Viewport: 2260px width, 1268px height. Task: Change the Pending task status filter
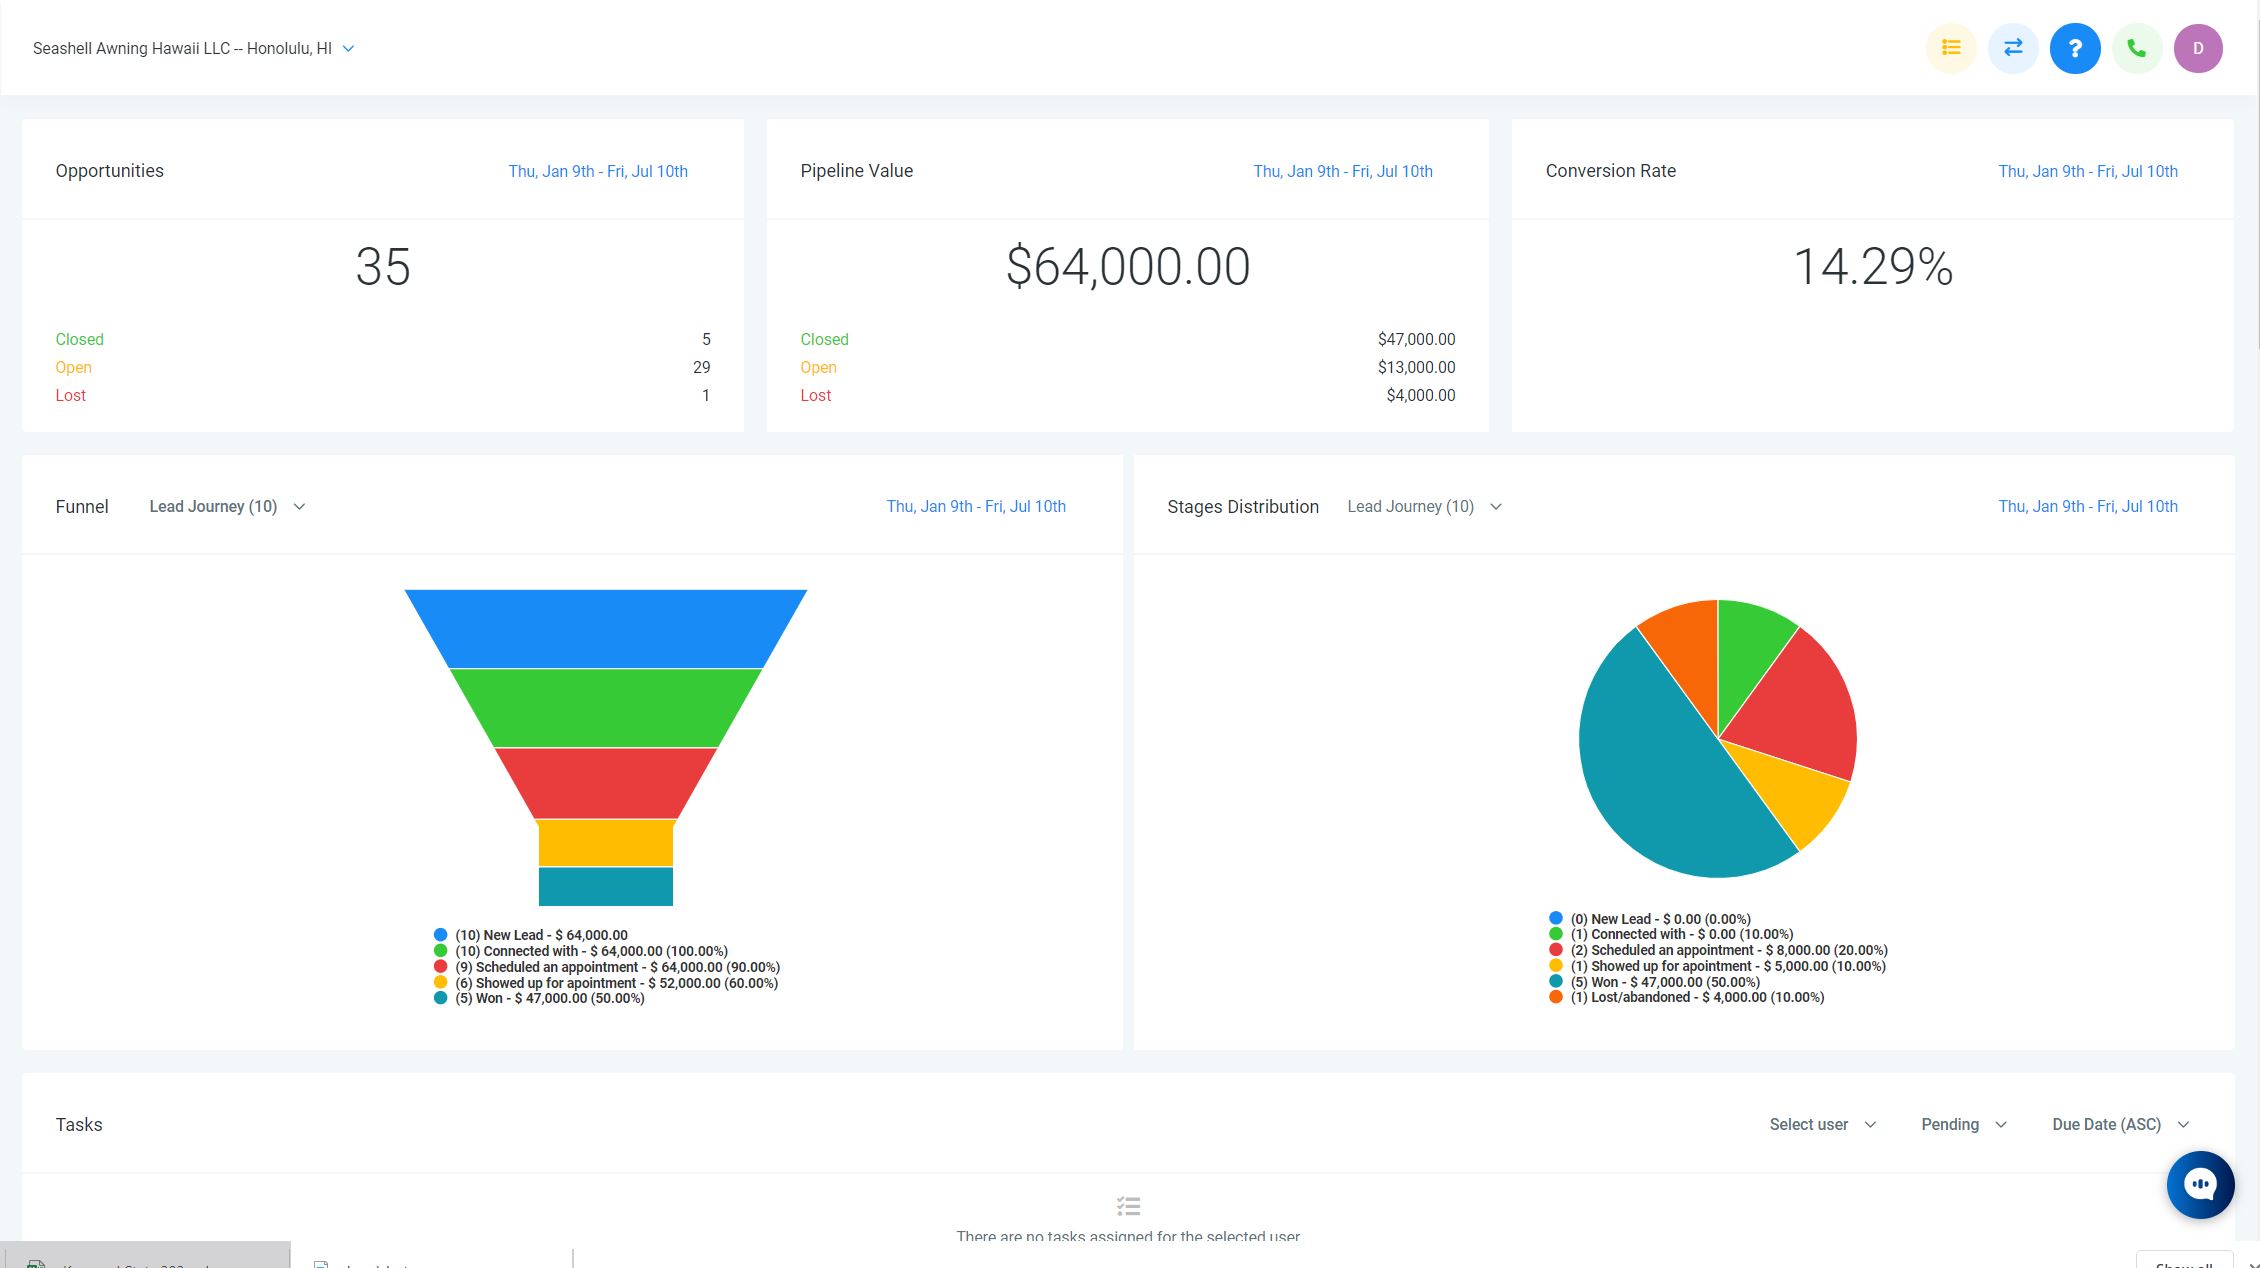coord(1963,1124)
